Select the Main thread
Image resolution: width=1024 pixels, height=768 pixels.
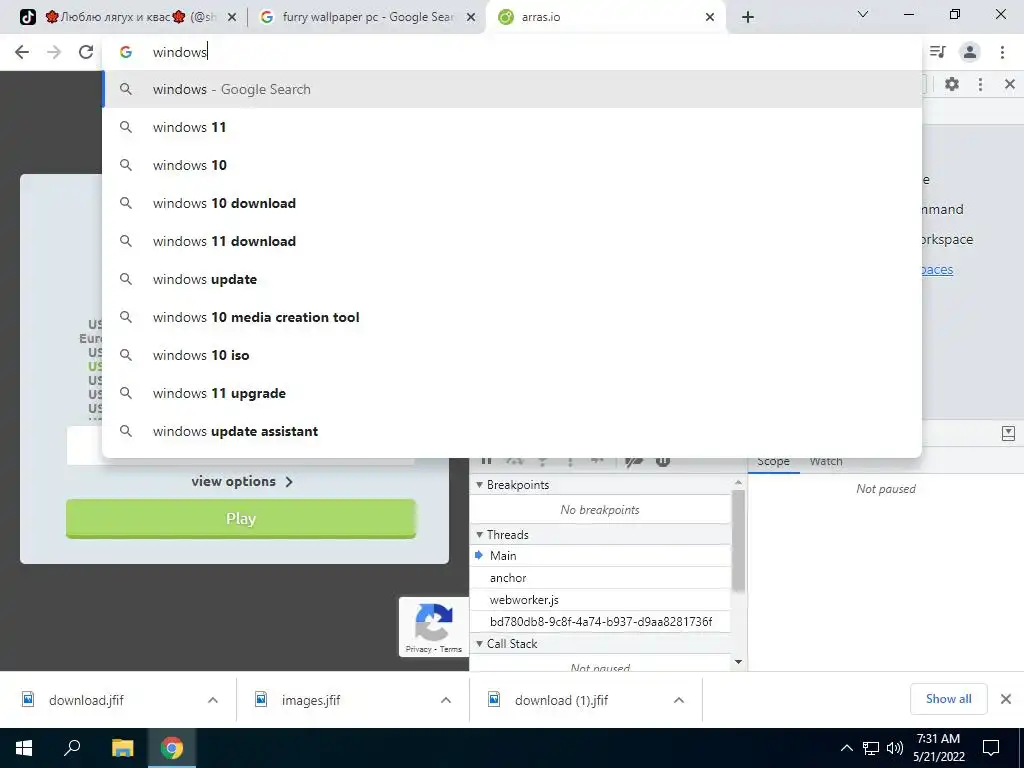[601, 556]
